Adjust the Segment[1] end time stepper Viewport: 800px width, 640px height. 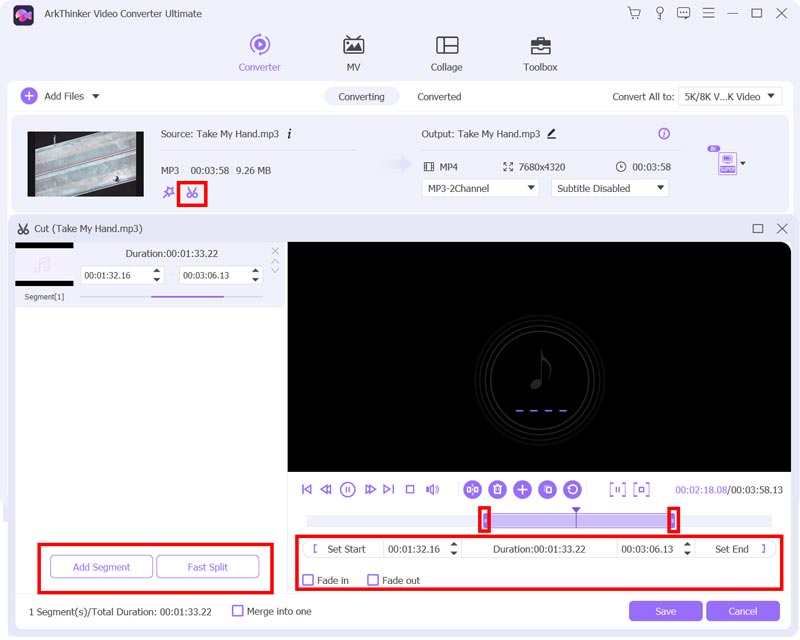coord(255,276)
